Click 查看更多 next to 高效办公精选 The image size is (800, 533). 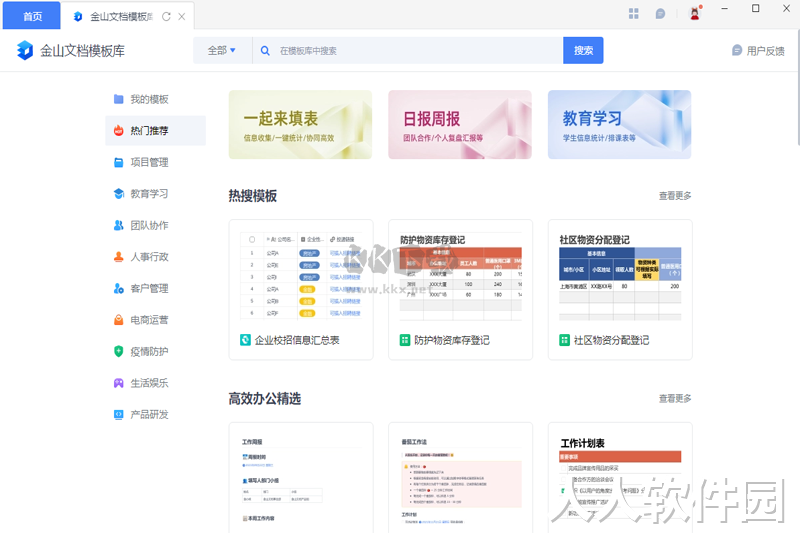[x=675, y=398]
